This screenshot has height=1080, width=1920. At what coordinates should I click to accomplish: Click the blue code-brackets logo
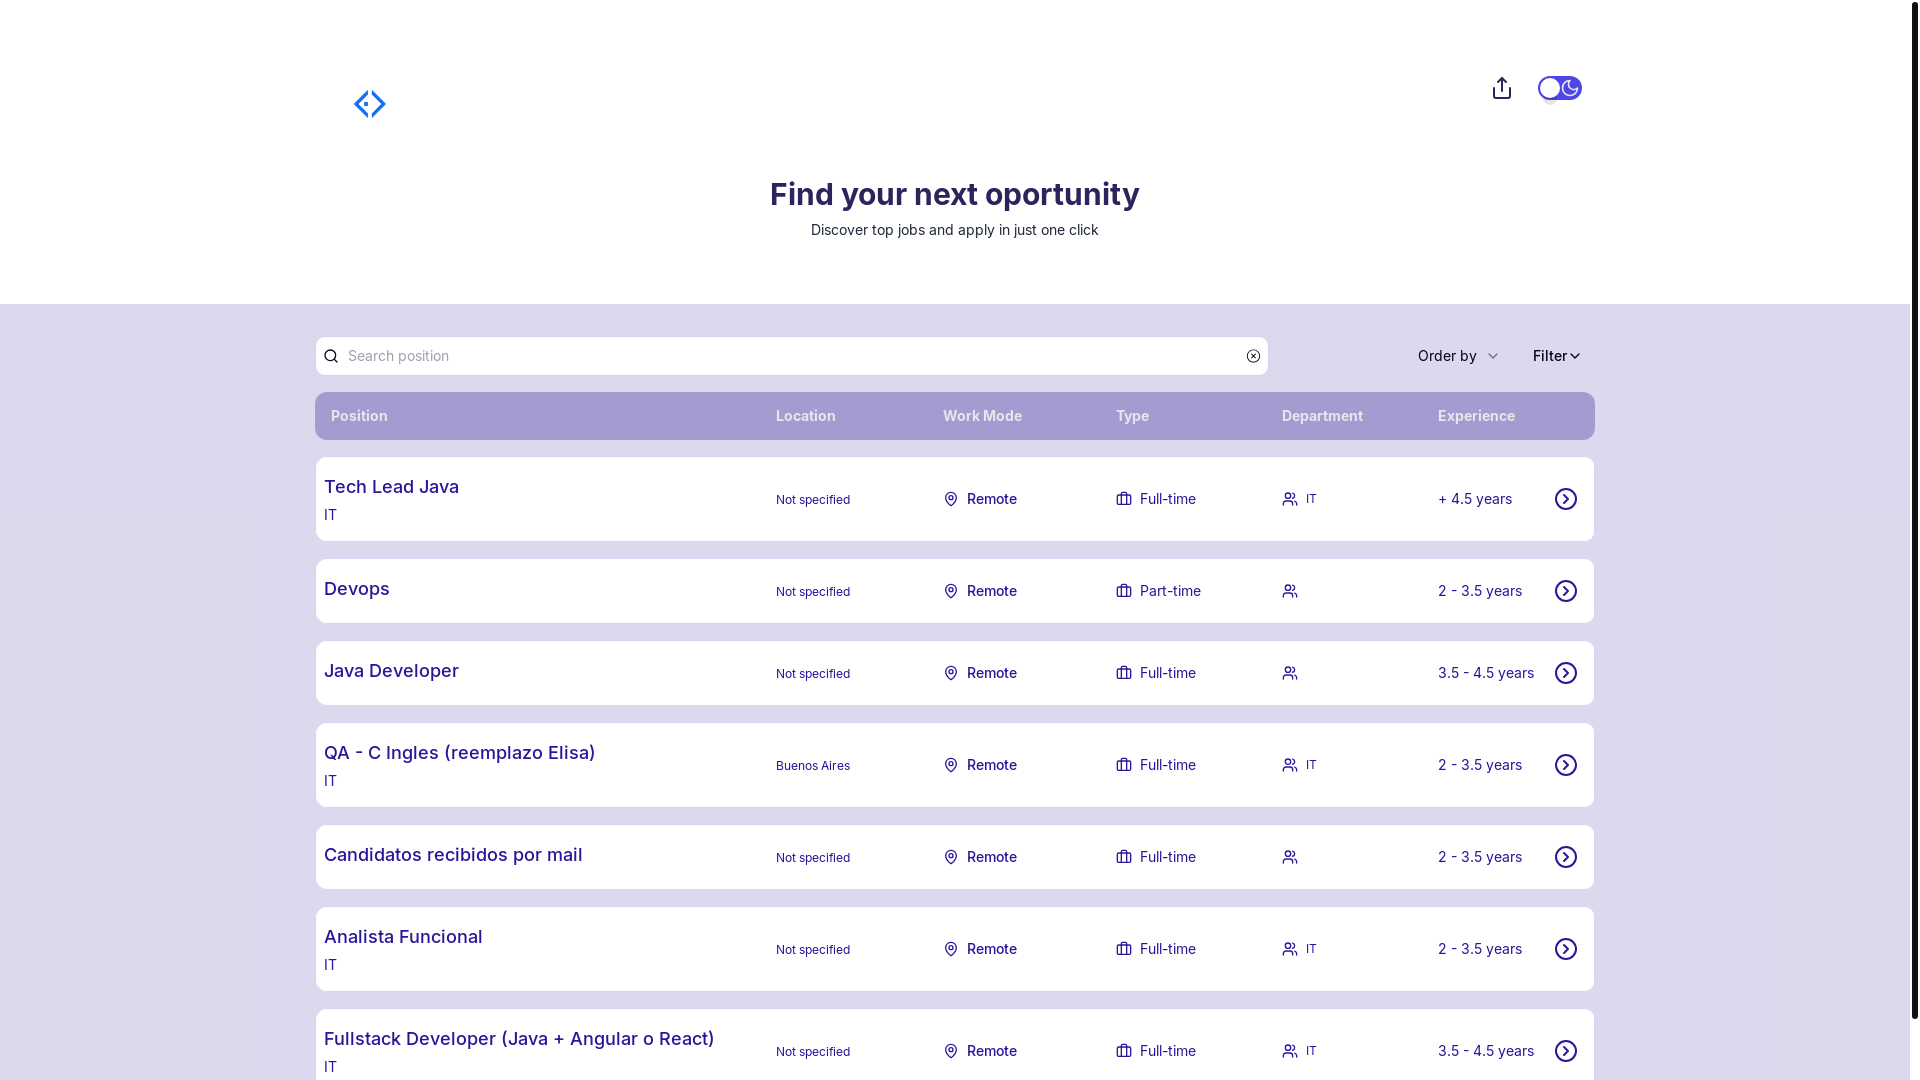[x=370, y=104]
